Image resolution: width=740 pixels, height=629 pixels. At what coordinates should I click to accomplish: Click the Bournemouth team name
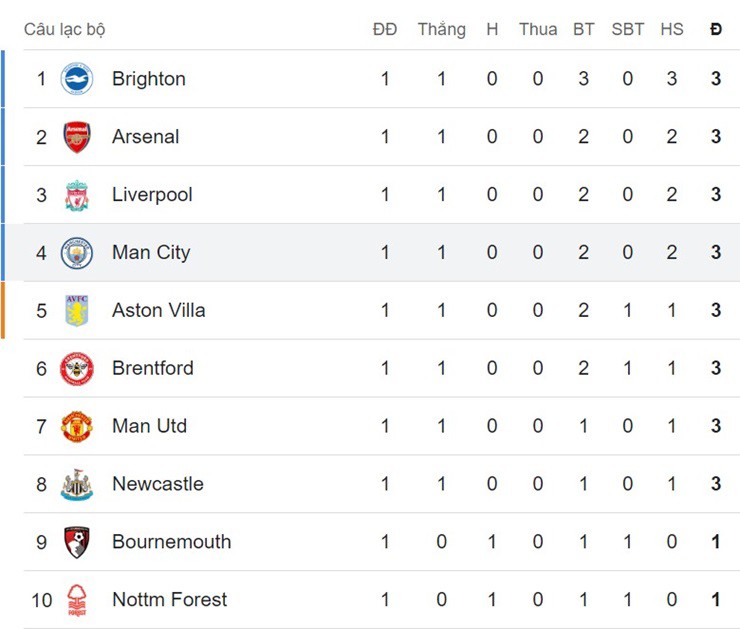tap(171, 543)
